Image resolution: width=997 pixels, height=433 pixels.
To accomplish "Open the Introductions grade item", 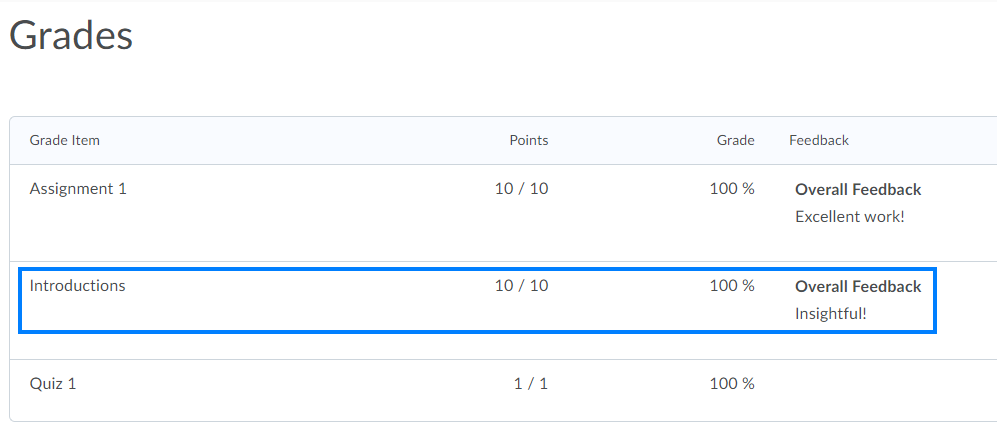I will tap(77, 285).
